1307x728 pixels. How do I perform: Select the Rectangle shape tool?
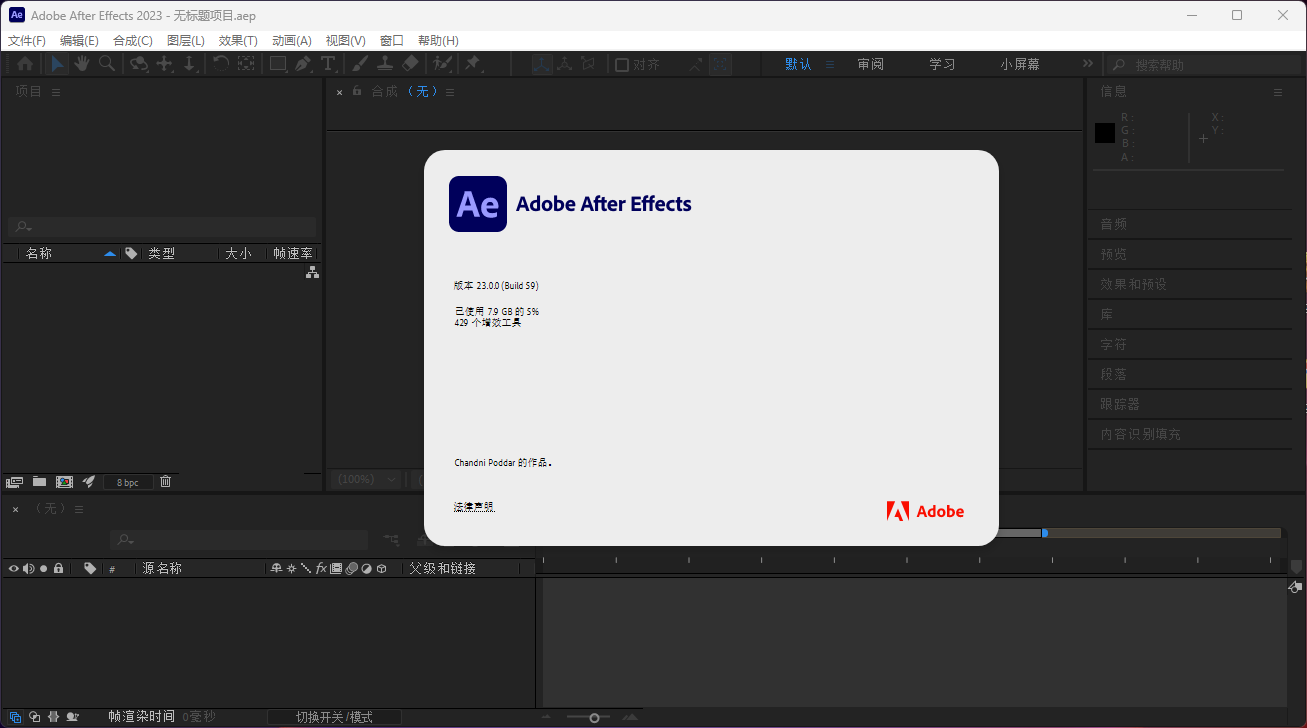coord(278,64)
